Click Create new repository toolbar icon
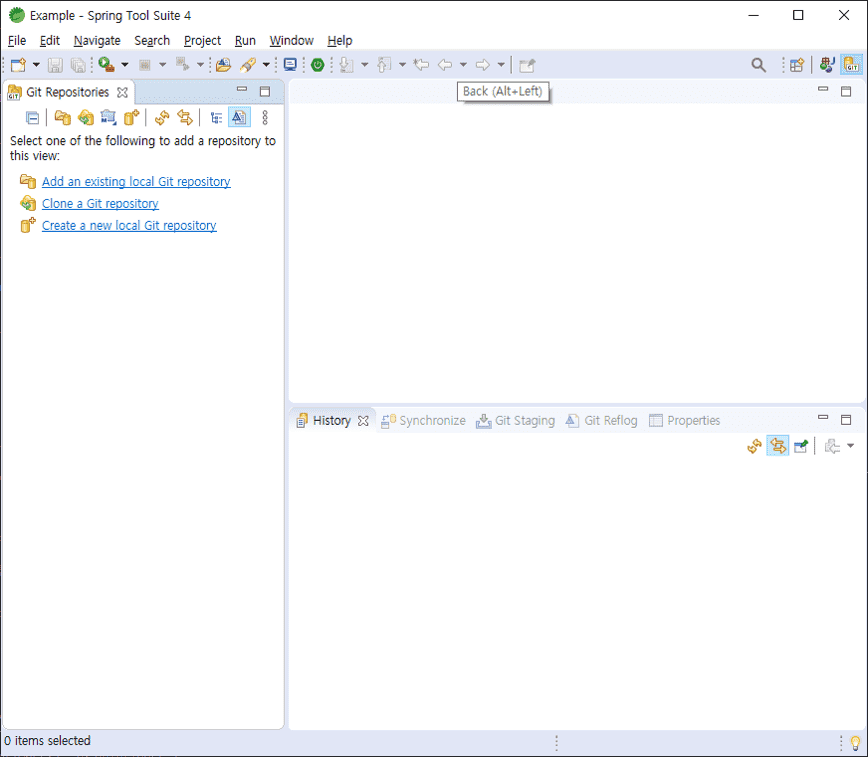The height and width of the screenshot is (757, 868). (x=132, y=118)
